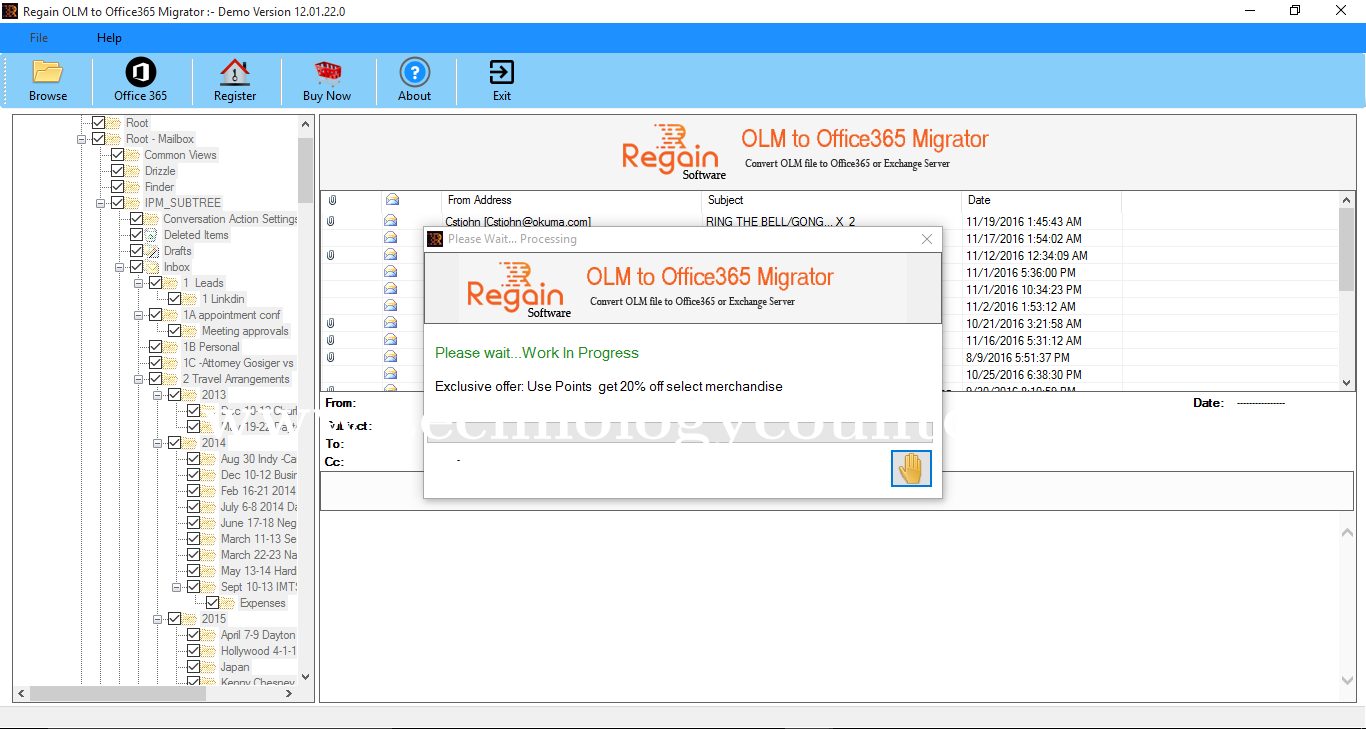Viewport: 1366px width, 729px height.
Task: Select the envelope icon of RING THE BELL row
Action: [x=391, y=221]
